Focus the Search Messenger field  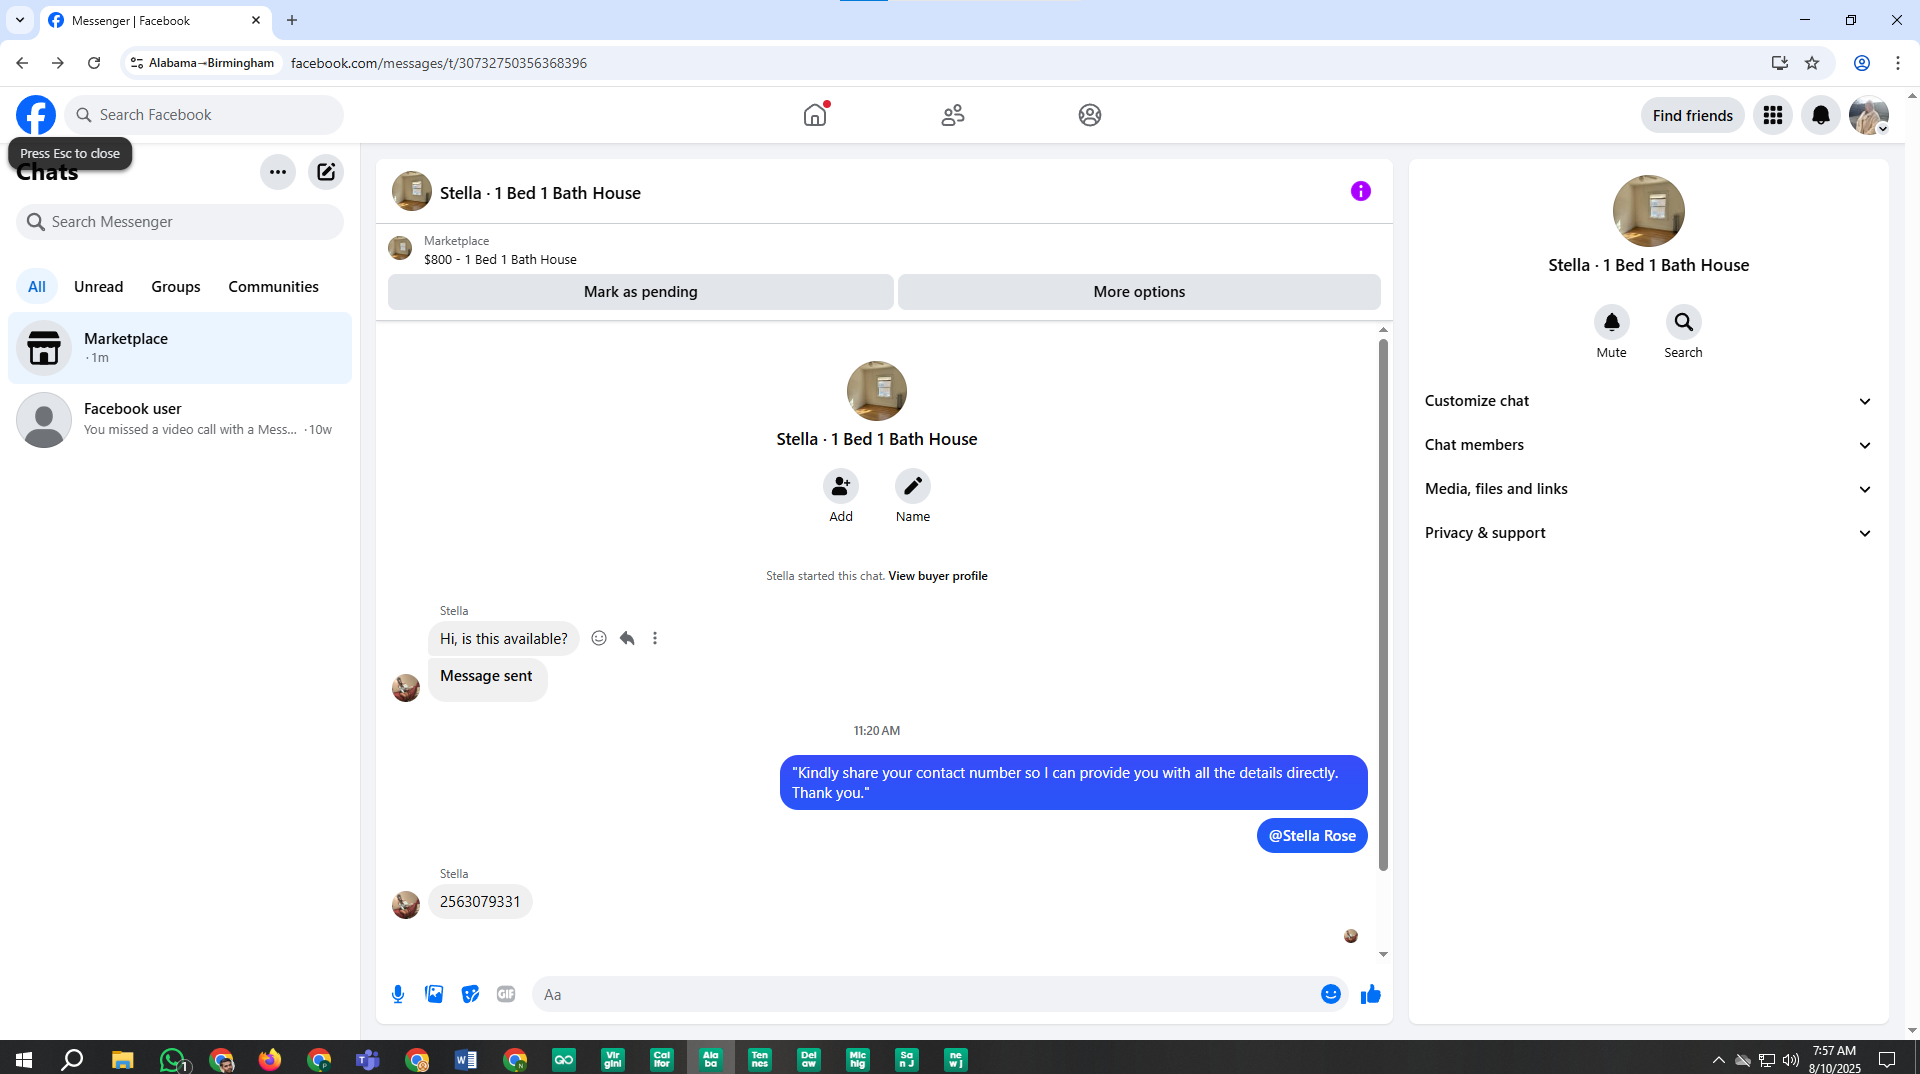tap(180, 222)
